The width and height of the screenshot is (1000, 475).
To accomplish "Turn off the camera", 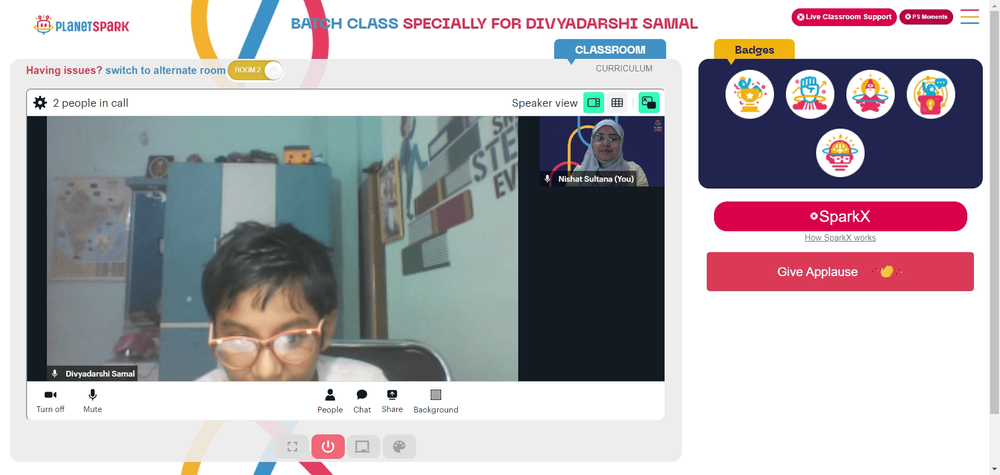I will tap(50, 401).
